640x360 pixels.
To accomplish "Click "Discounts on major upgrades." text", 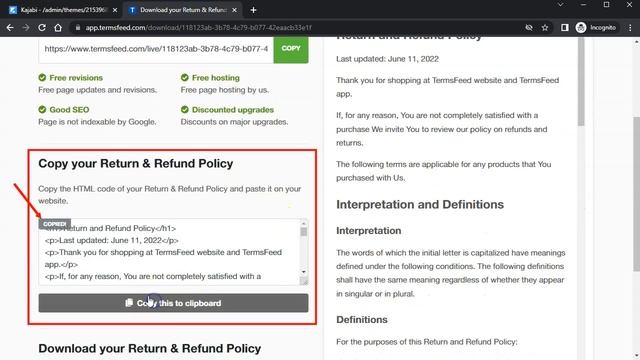I will (234, 122).
